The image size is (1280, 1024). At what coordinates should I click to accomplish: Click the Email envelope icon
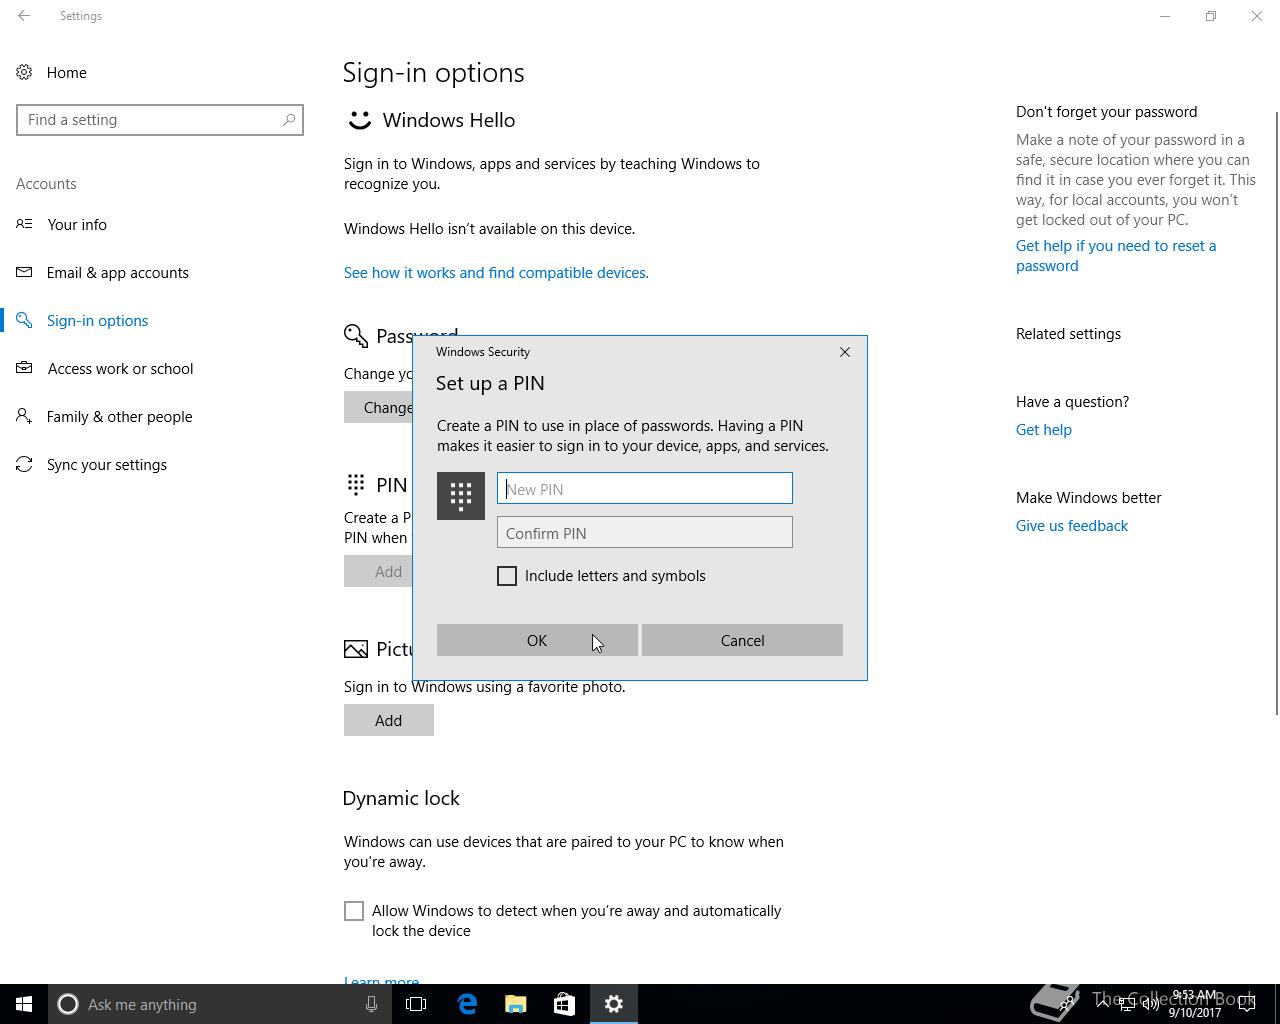pos(24,272)
